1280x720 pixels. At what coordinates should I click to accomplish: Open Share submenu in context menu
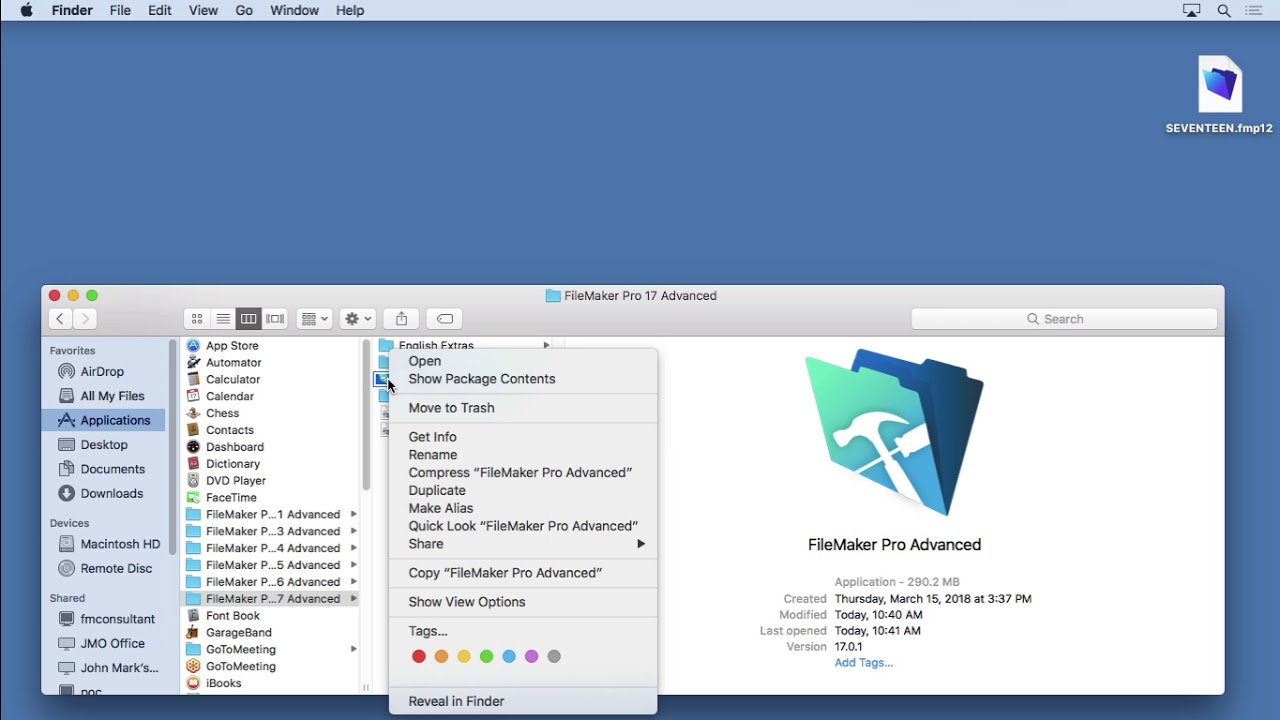[x=523, y=544]
